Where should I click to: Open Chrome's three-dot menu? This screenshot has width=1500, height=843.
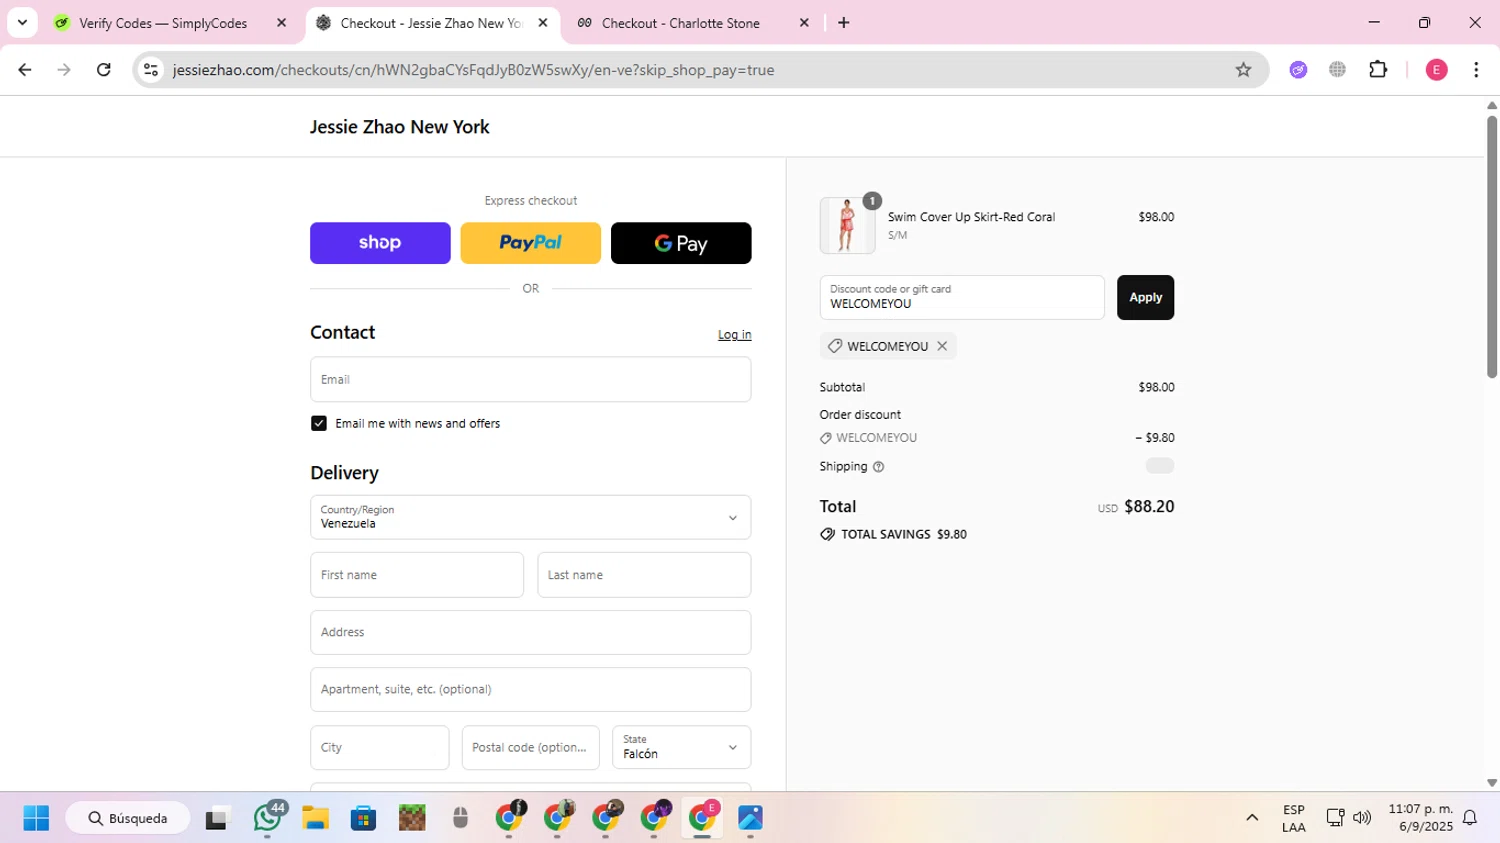(1476, 70)
